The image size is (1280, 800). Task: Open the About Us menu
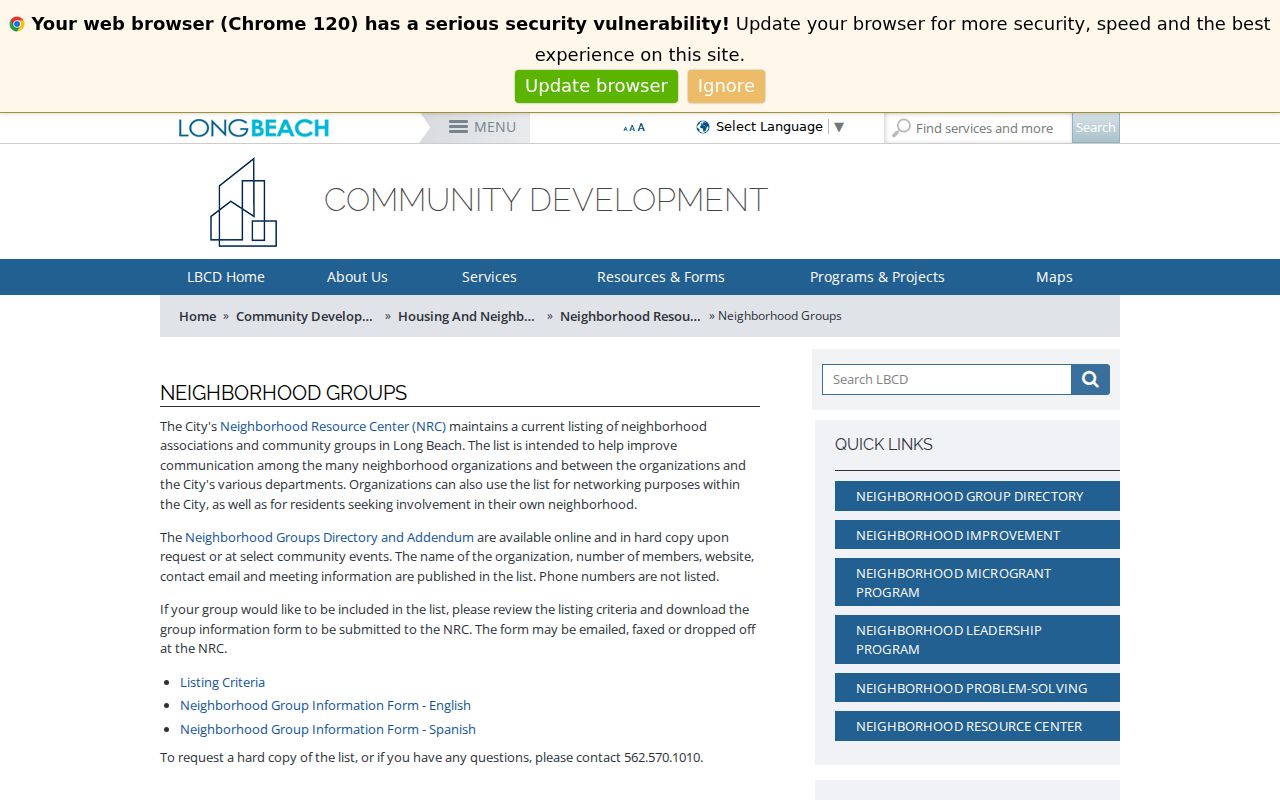(x=357, y=277)
